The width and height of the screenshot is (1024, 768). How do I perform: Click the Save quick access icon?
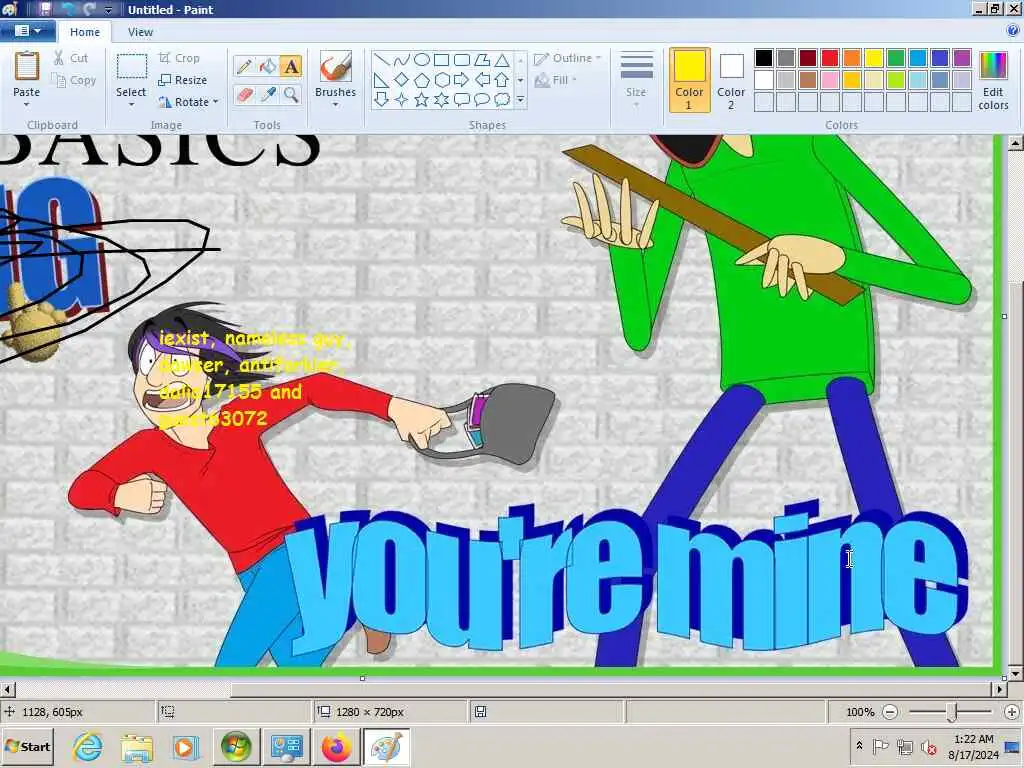click(45, 9)
